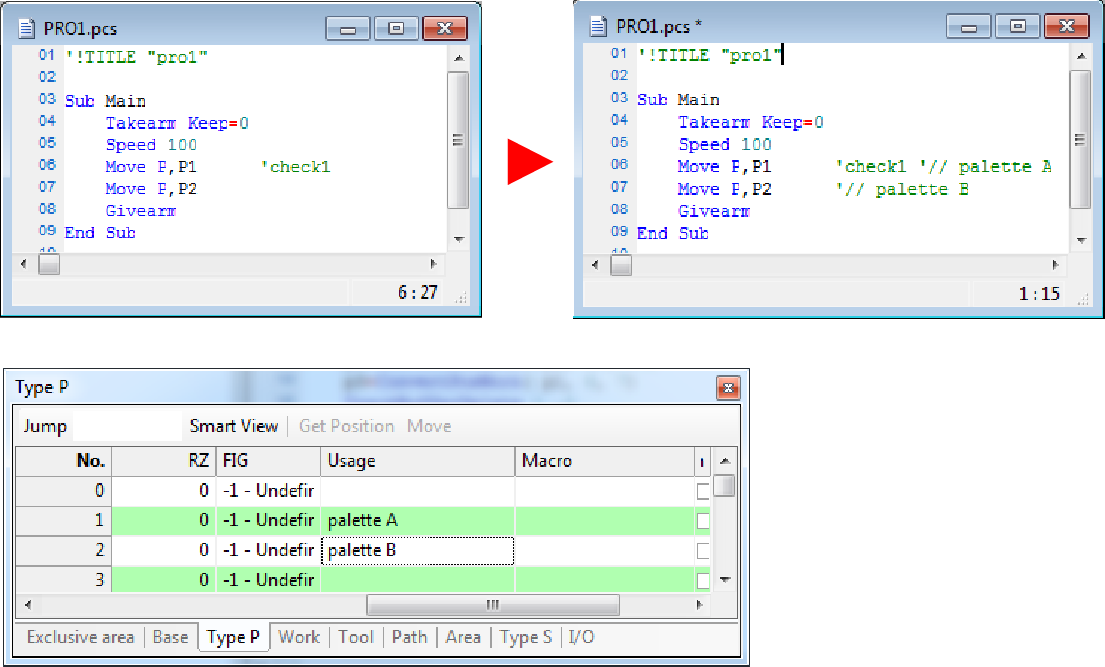Click the document icon in left PRO1.pcs title bar
This screenshot has height=667, width=1105.
click(26, 28)
